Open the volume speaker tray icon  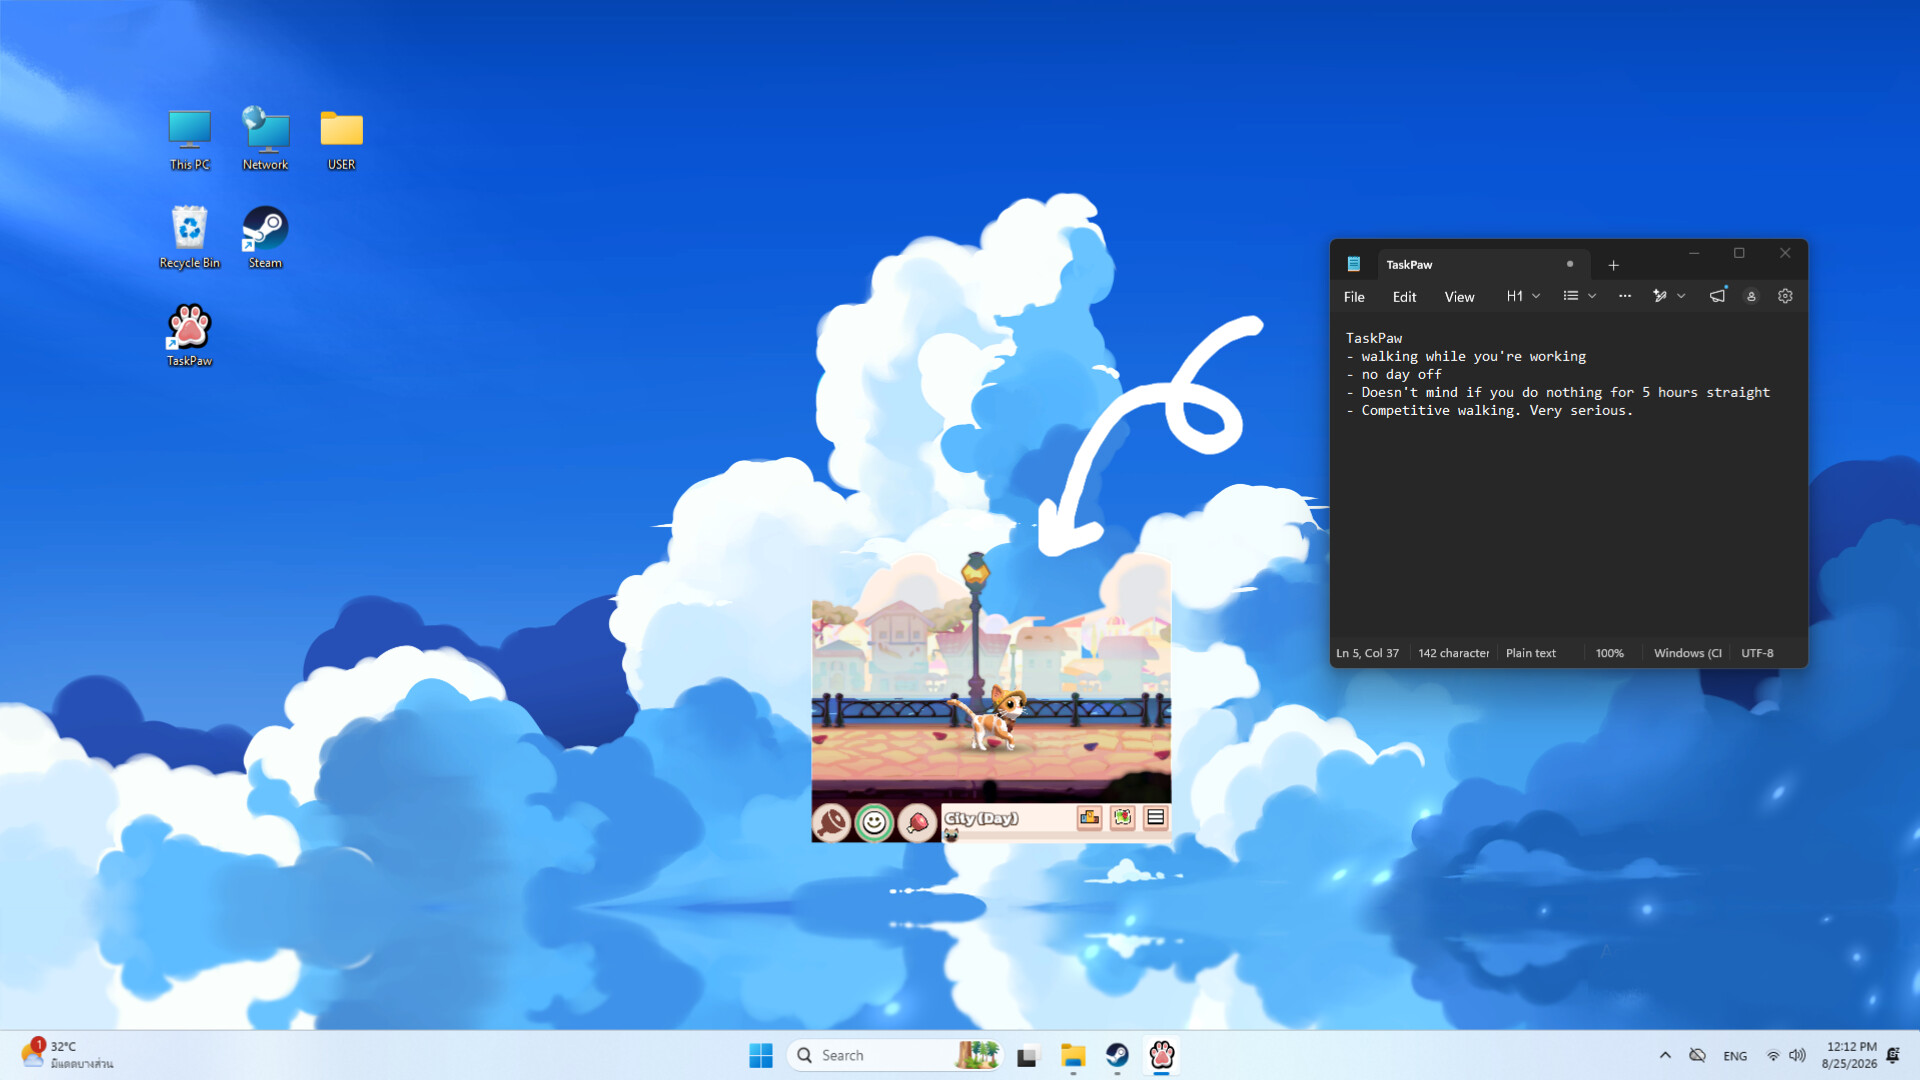(1797, 1055)
